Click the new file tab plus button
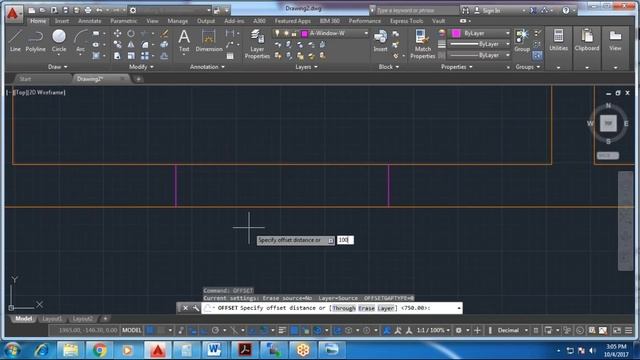This screenshot has width=640, height=360. [138, 79]
